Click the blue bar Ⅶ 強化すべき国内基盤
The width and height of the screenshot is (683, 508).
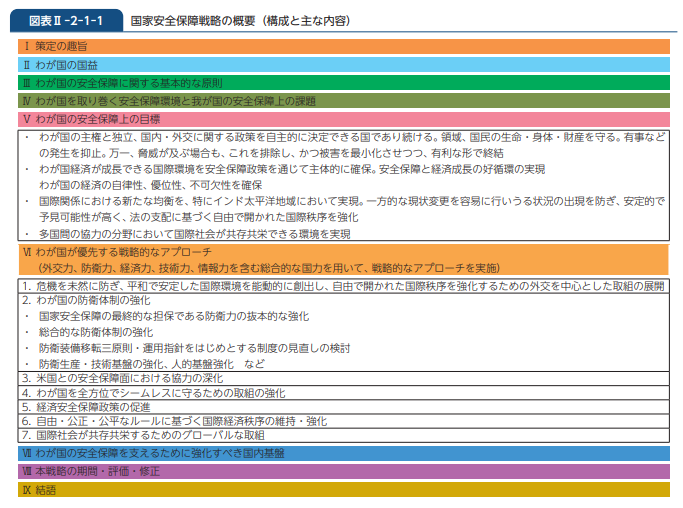pyautogui.click(x=343, y=454)
